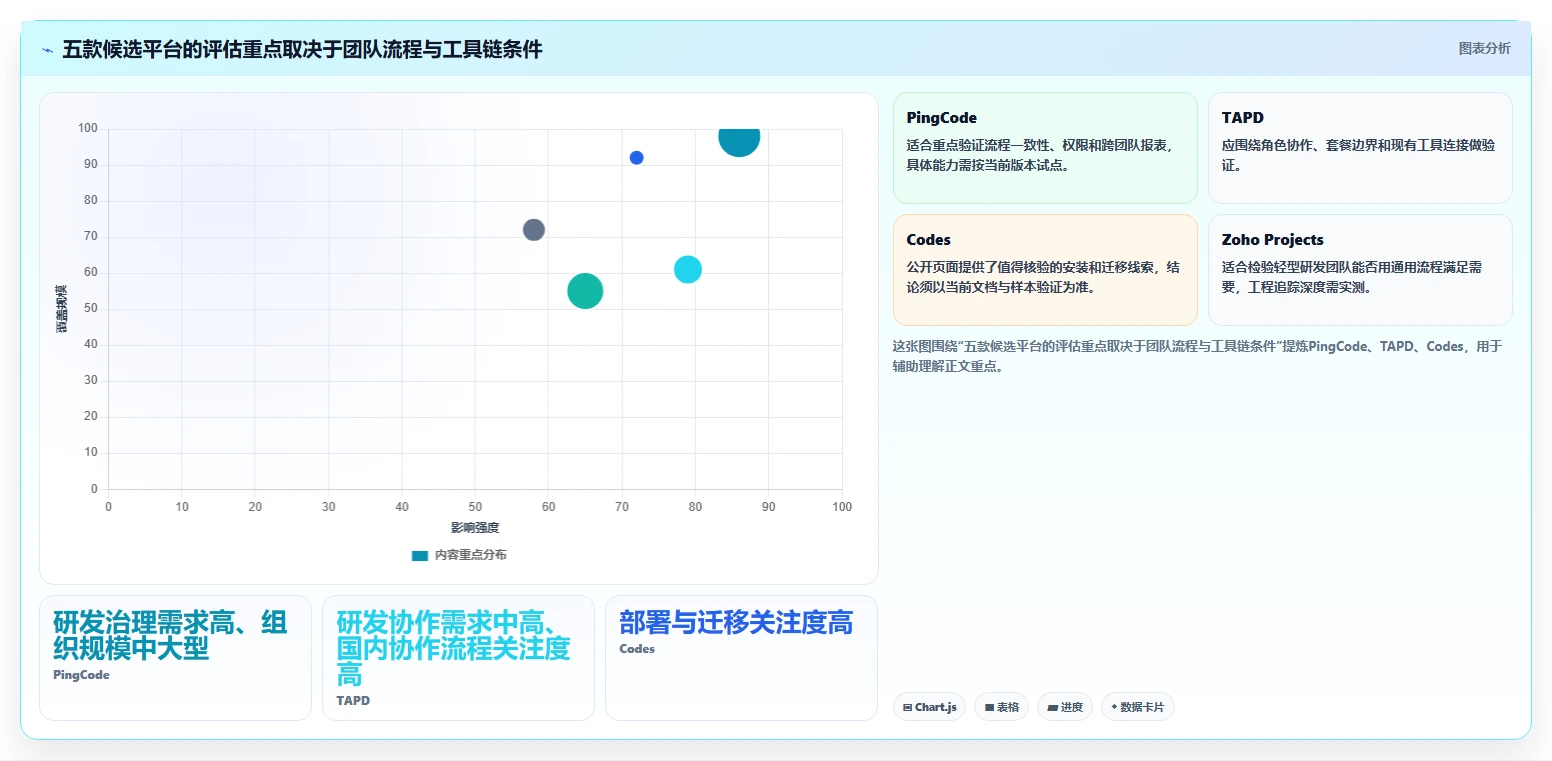1552x761 pixels.
Task: Click the gray bubble in the chart
Action: 534,230
